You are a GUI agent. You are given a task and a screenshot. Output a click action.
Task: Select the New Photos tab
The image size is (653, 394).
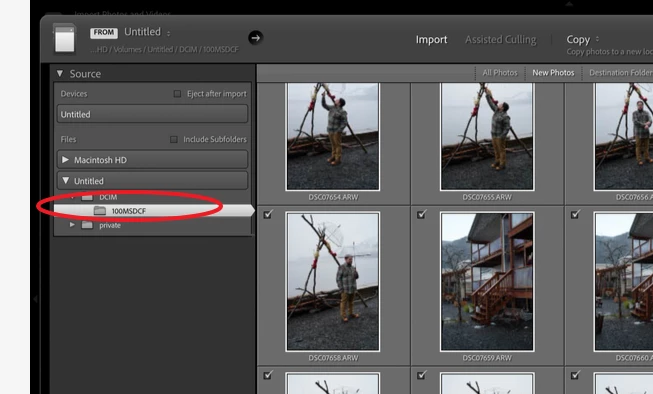(553, 73)
